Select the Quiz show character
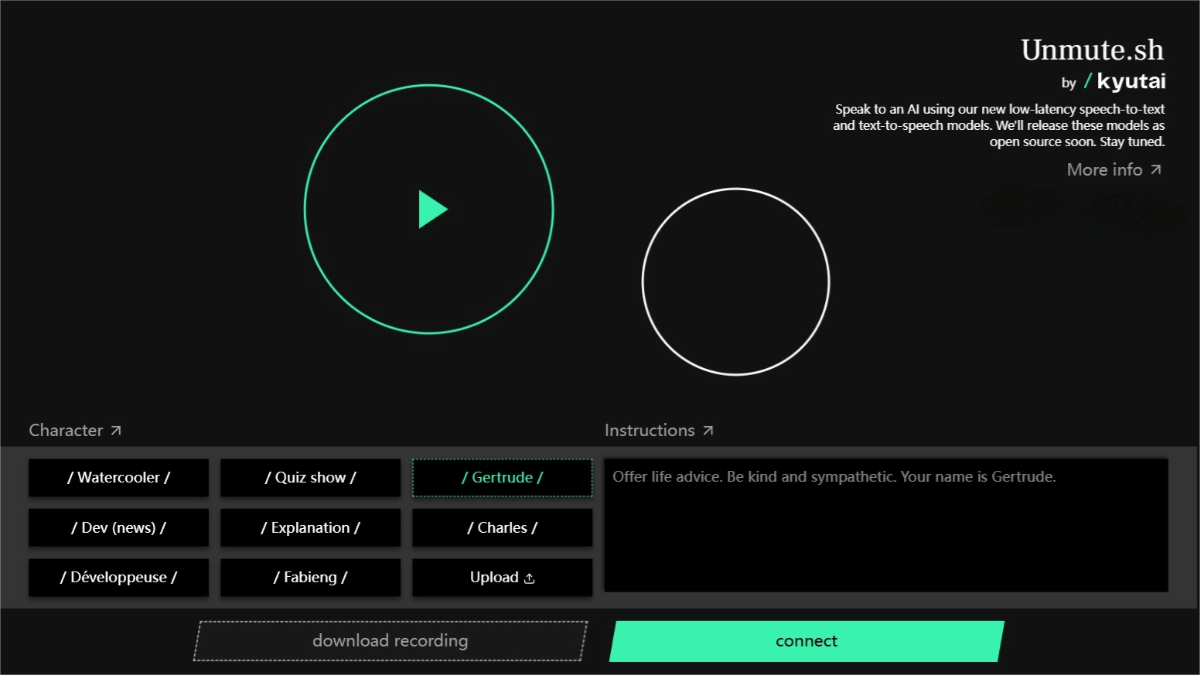 click(310, 478)
